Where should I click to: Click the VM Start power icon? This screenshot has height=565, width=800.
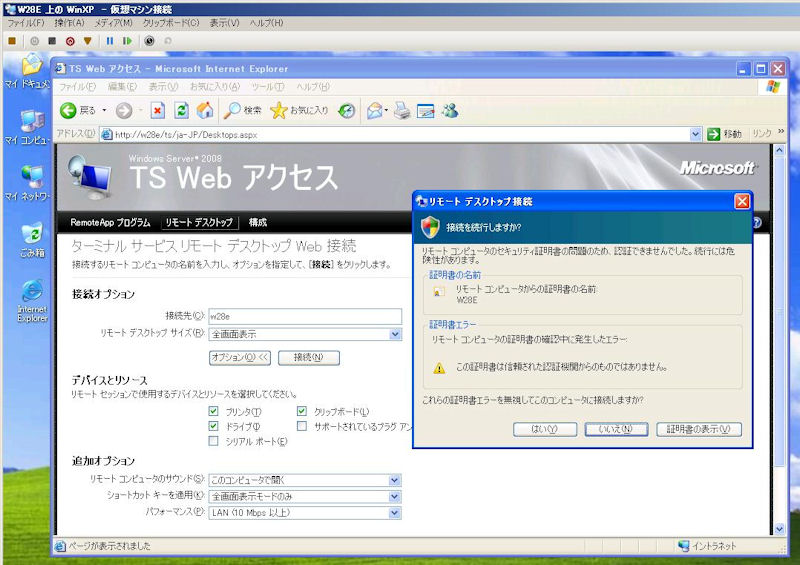coord(34,41)
